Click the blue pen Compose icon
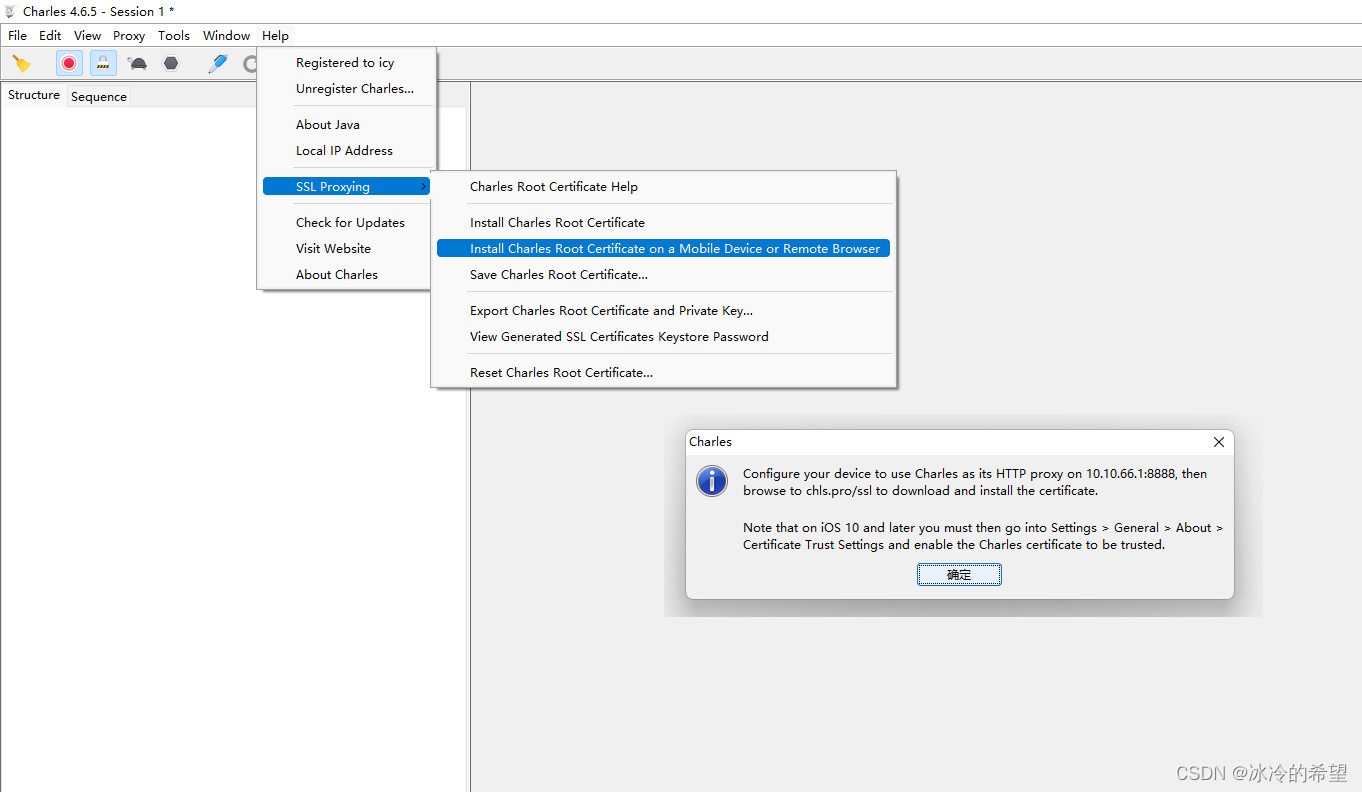Viewport: 1362px width, 792px height. pyautogui.click(x=218, y=63)
